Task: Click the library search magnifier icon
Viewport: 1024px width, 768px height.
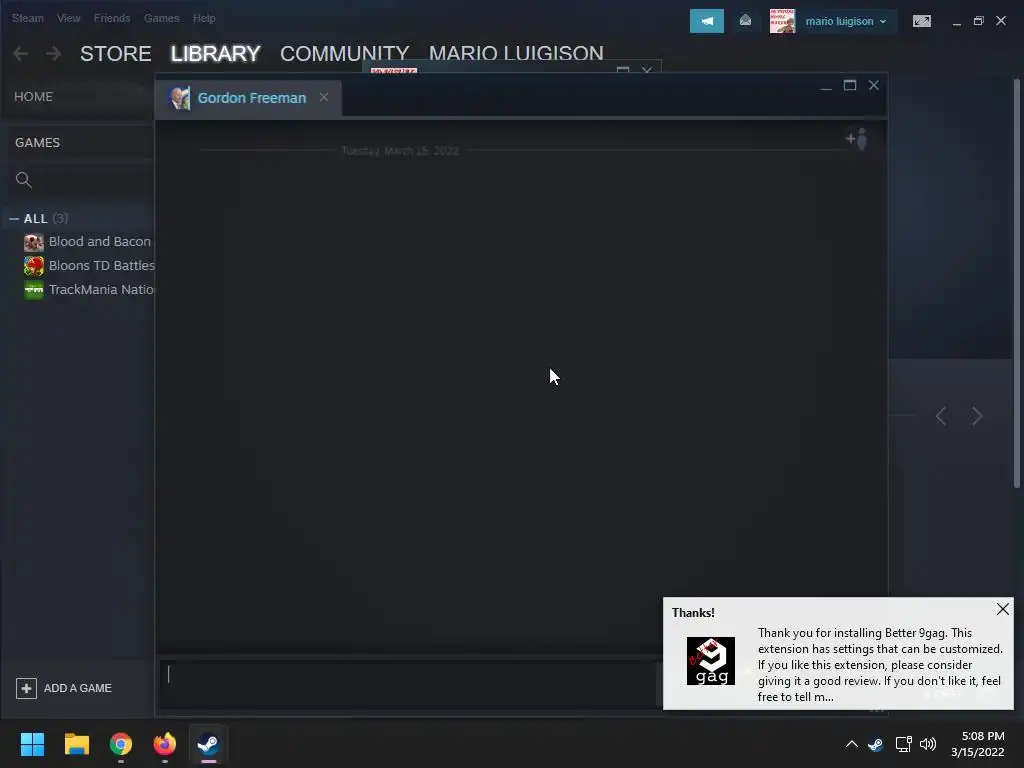Action: 24,180
